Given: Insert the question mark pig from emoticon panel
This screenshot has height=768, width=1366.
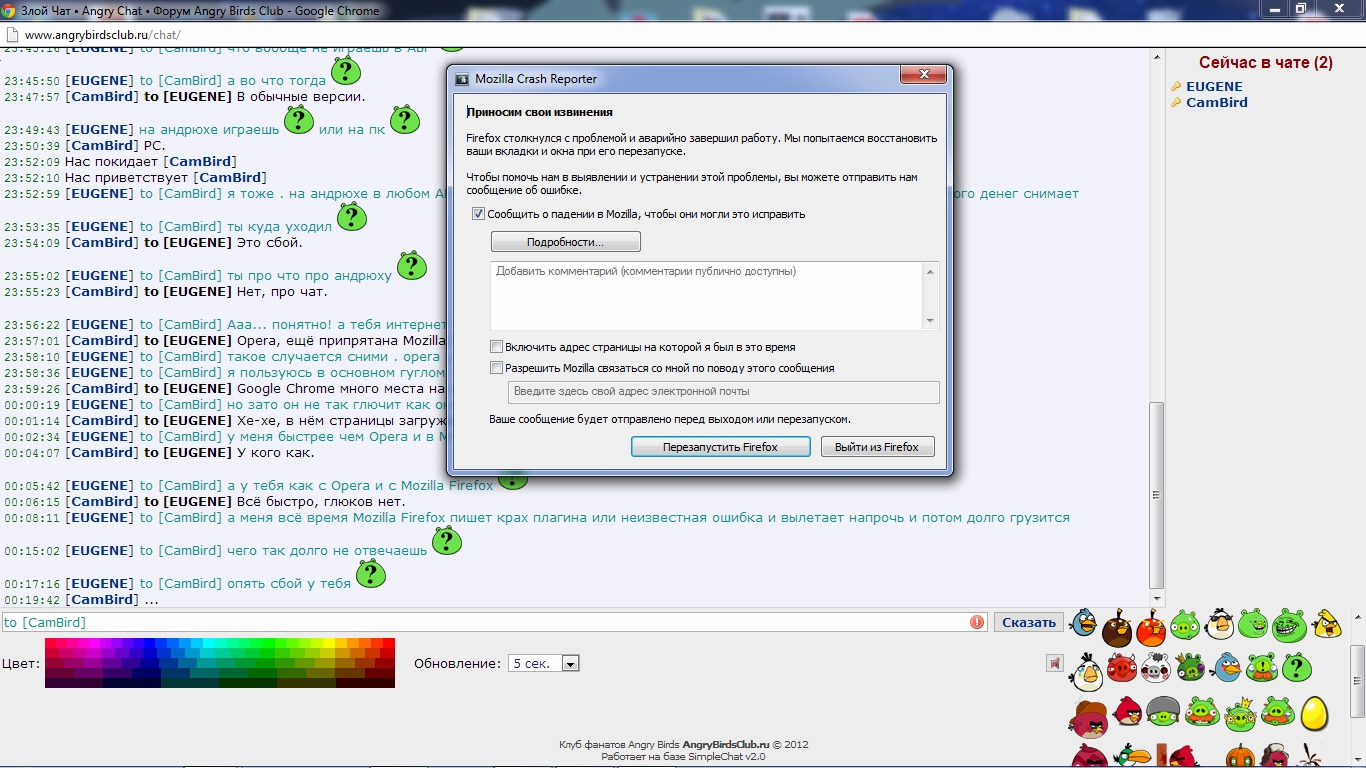Looking at the screenshot, I should point(1297,667).
